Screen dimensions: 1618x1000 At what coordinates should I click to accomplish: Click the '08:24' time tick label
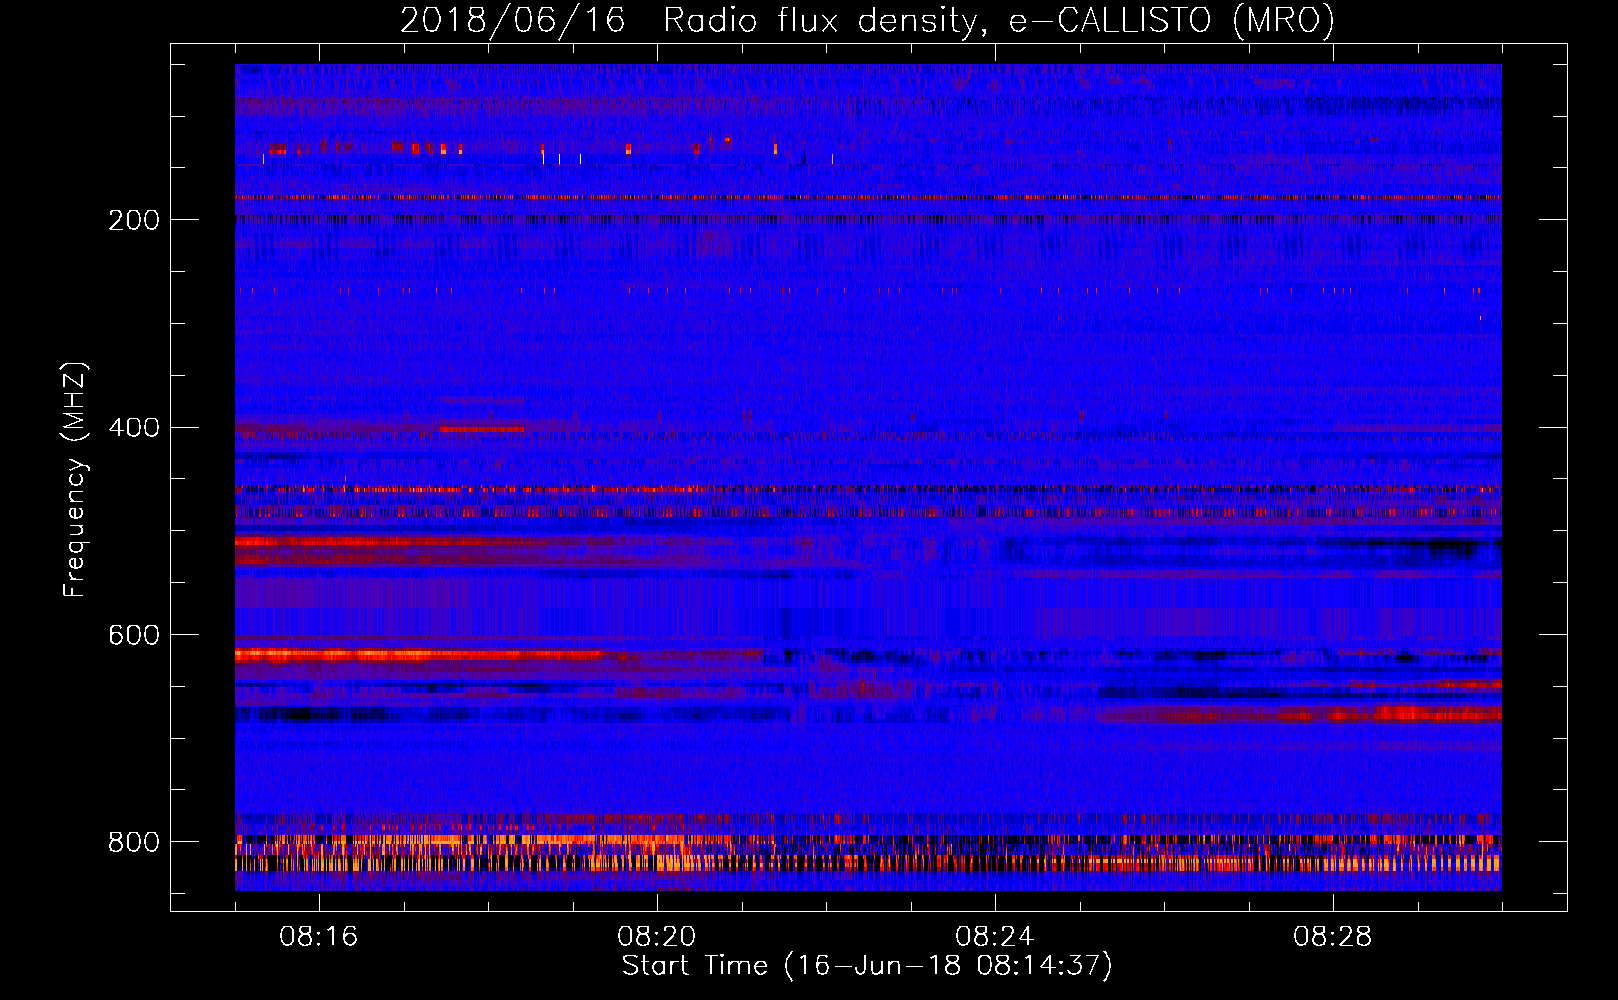coord(995,937)
